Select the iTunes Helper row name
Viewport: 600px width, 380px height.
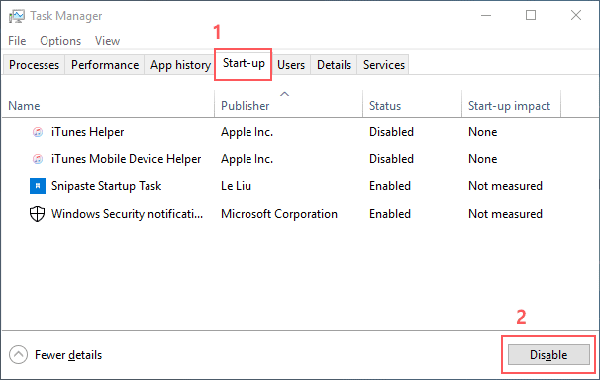[88, 132]
